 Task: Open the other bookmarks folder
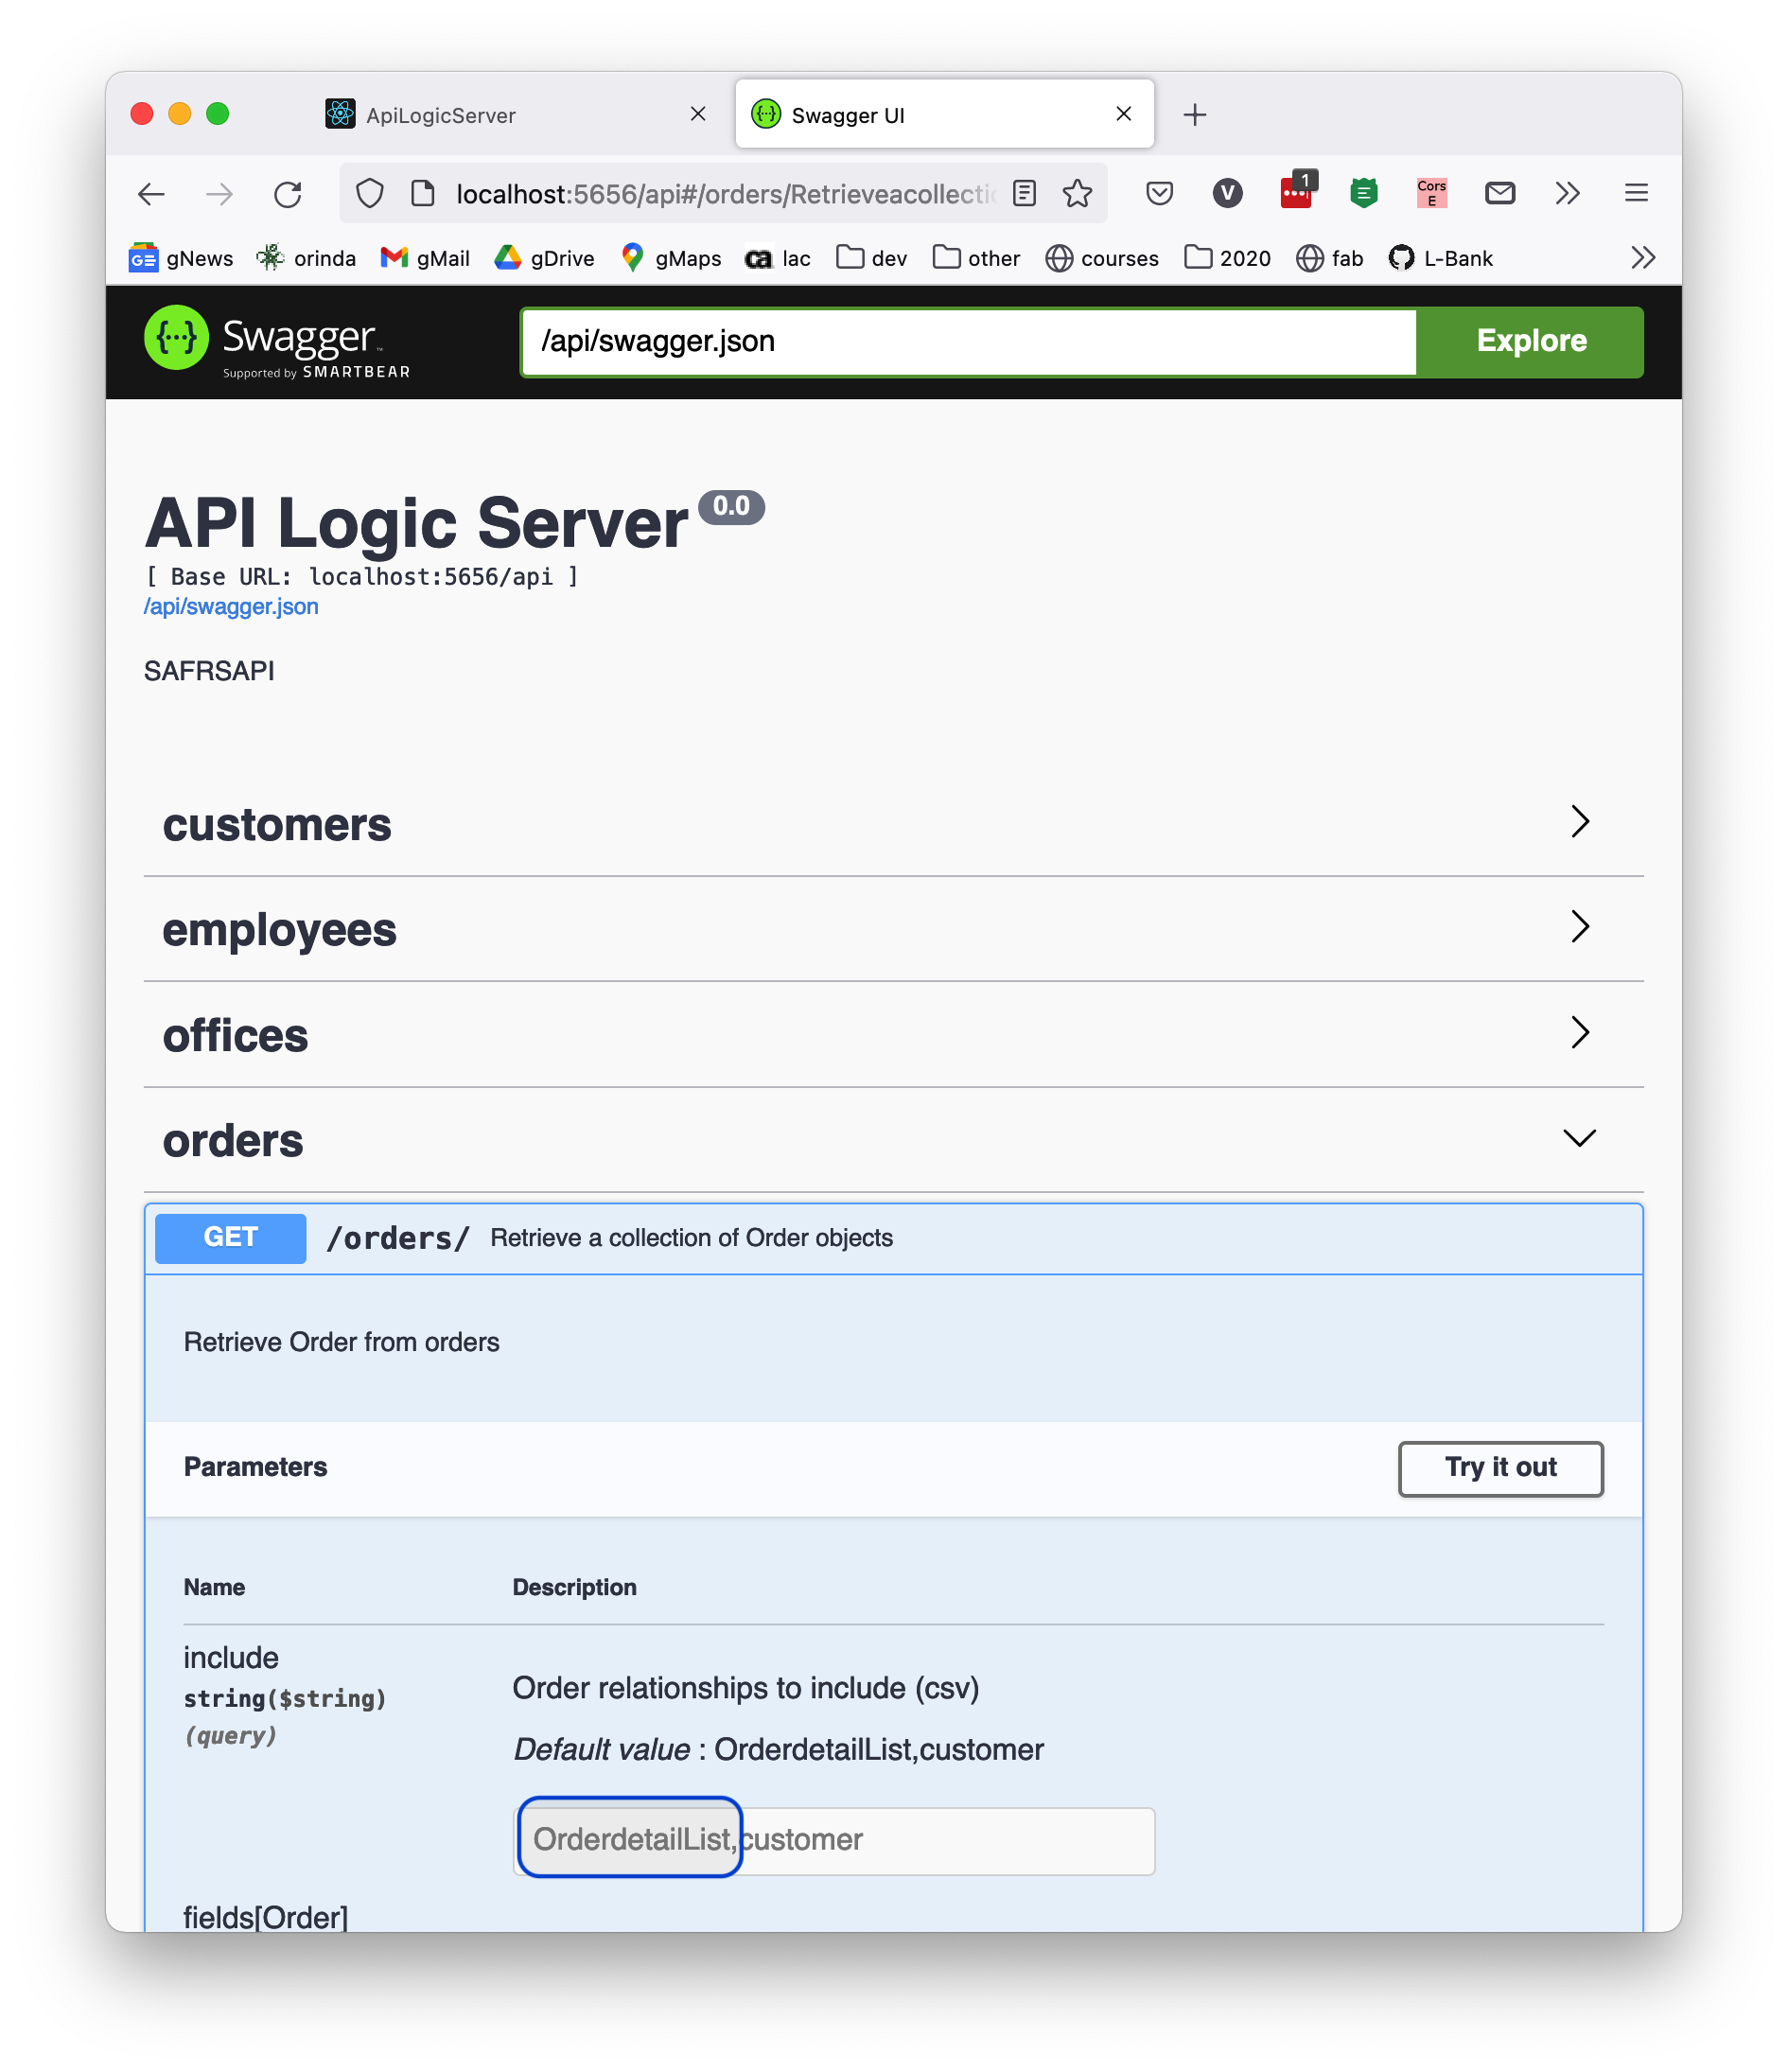pyautogui.click(x=976, y=258)
